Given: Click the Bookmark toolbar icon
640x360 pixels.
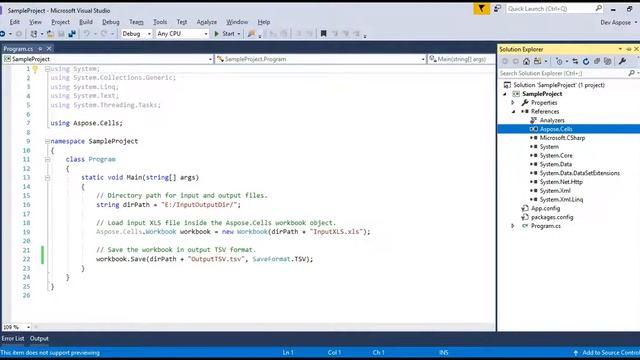Looking at the screenshot, I should (323, 34).
